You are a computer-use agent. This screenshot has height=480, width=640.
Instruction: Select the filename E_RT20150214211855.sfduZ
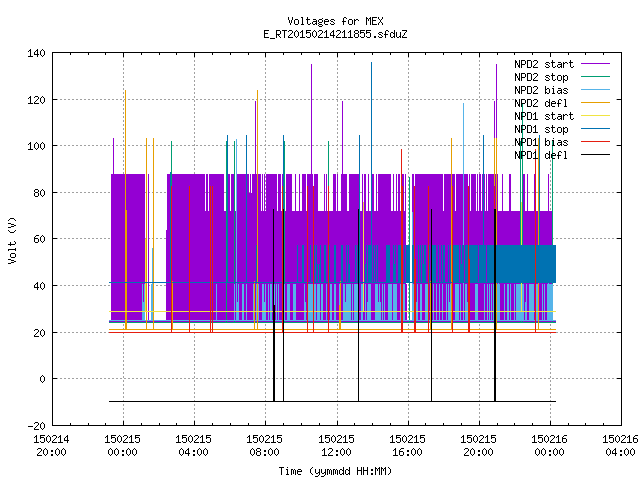click(335, 34)
